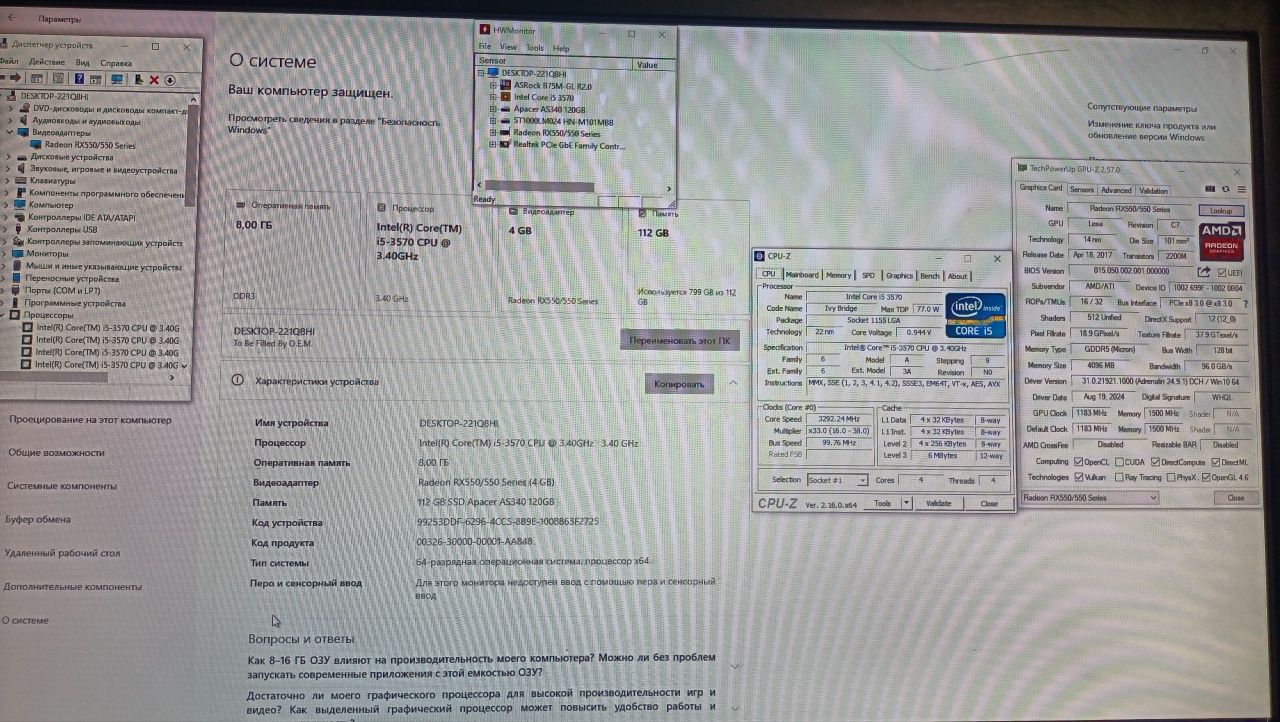Expand the 8–16 ГБ ОЗУ question chevron

coord(737,665)
